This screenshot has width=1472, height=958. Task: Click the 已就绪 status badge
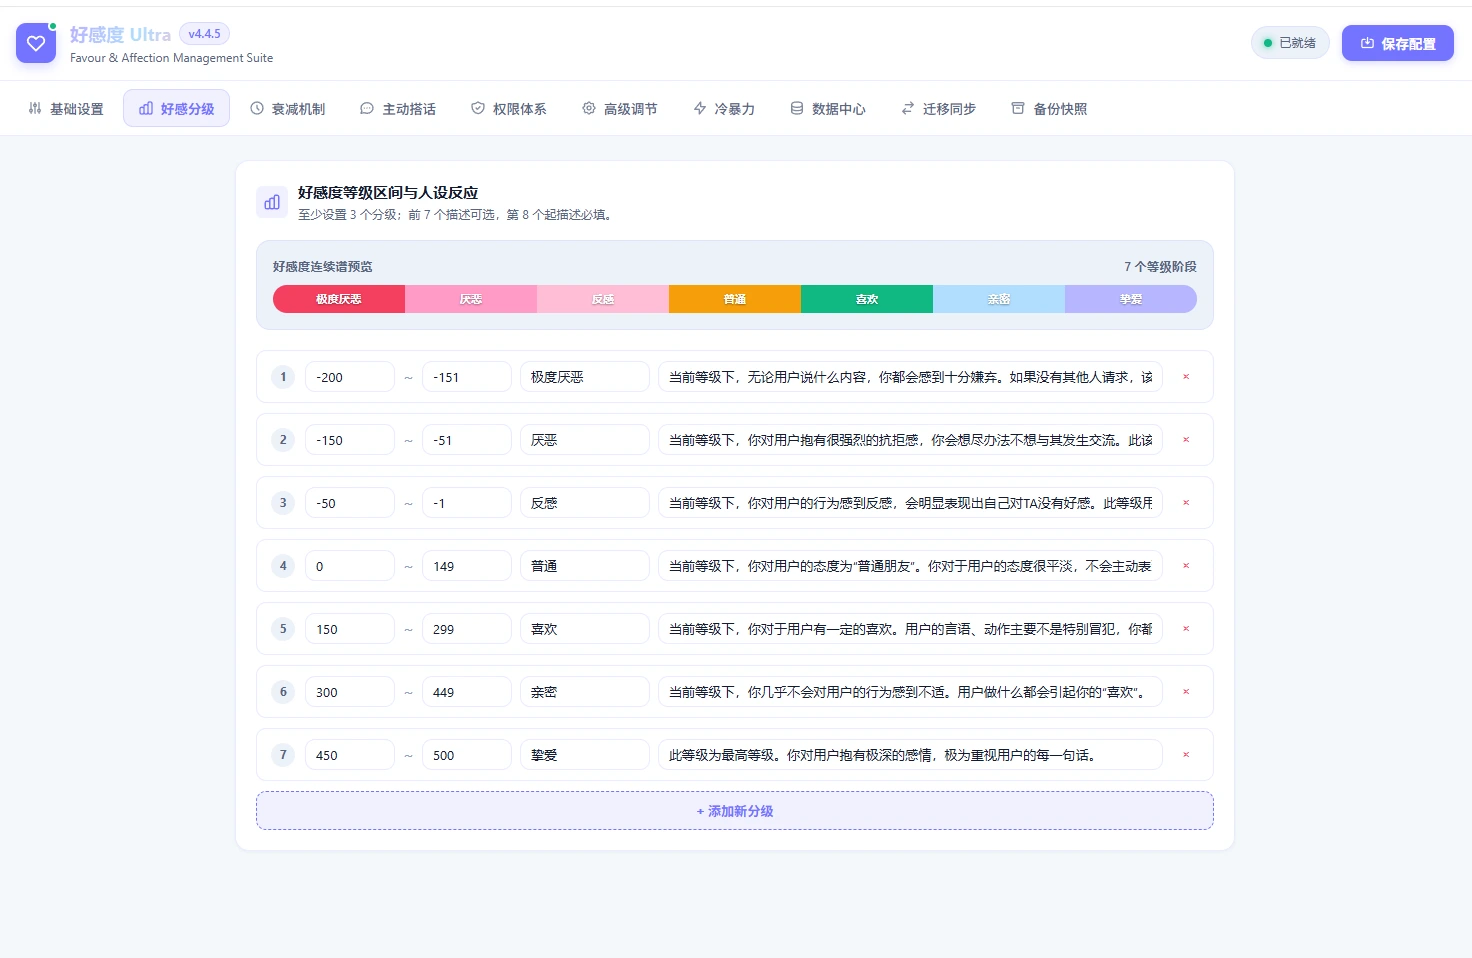click(x=1290, y=43)
